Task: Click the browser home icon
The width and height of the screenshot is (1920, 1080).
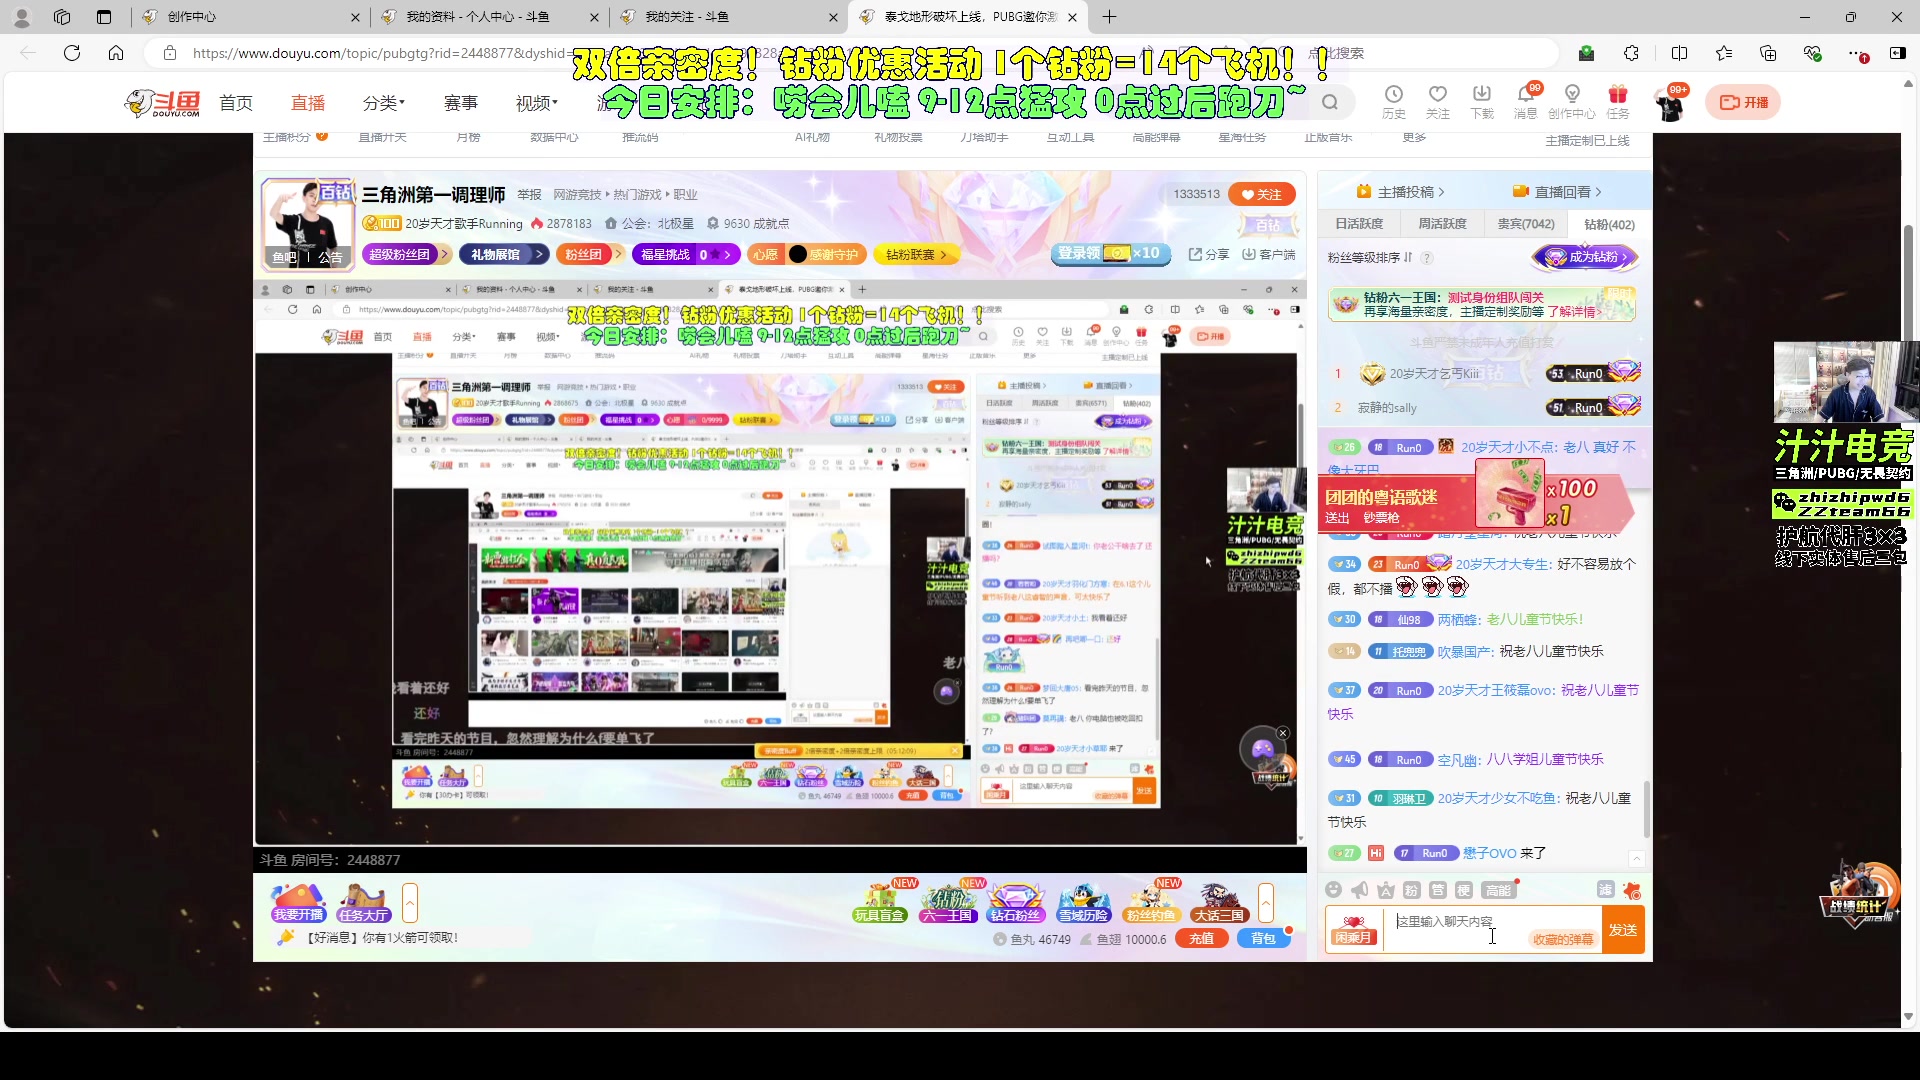Action: [x=116, y=53]
